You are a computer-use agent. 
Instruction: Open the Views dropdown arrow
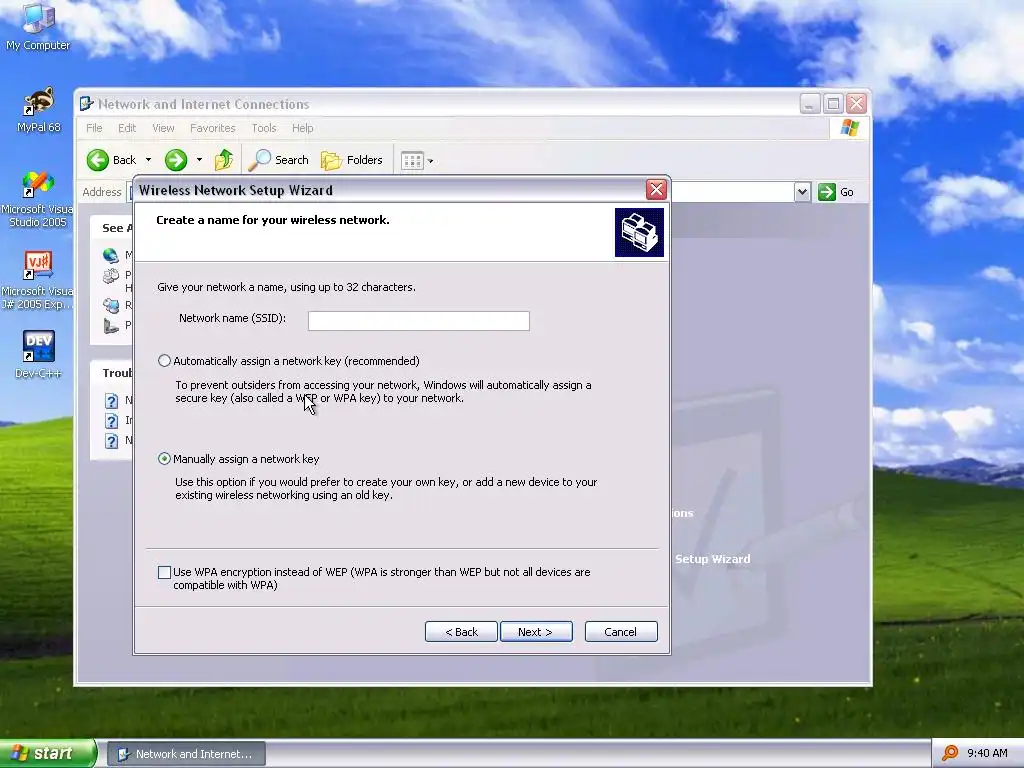pyautogui.click(x=430, y=161)
